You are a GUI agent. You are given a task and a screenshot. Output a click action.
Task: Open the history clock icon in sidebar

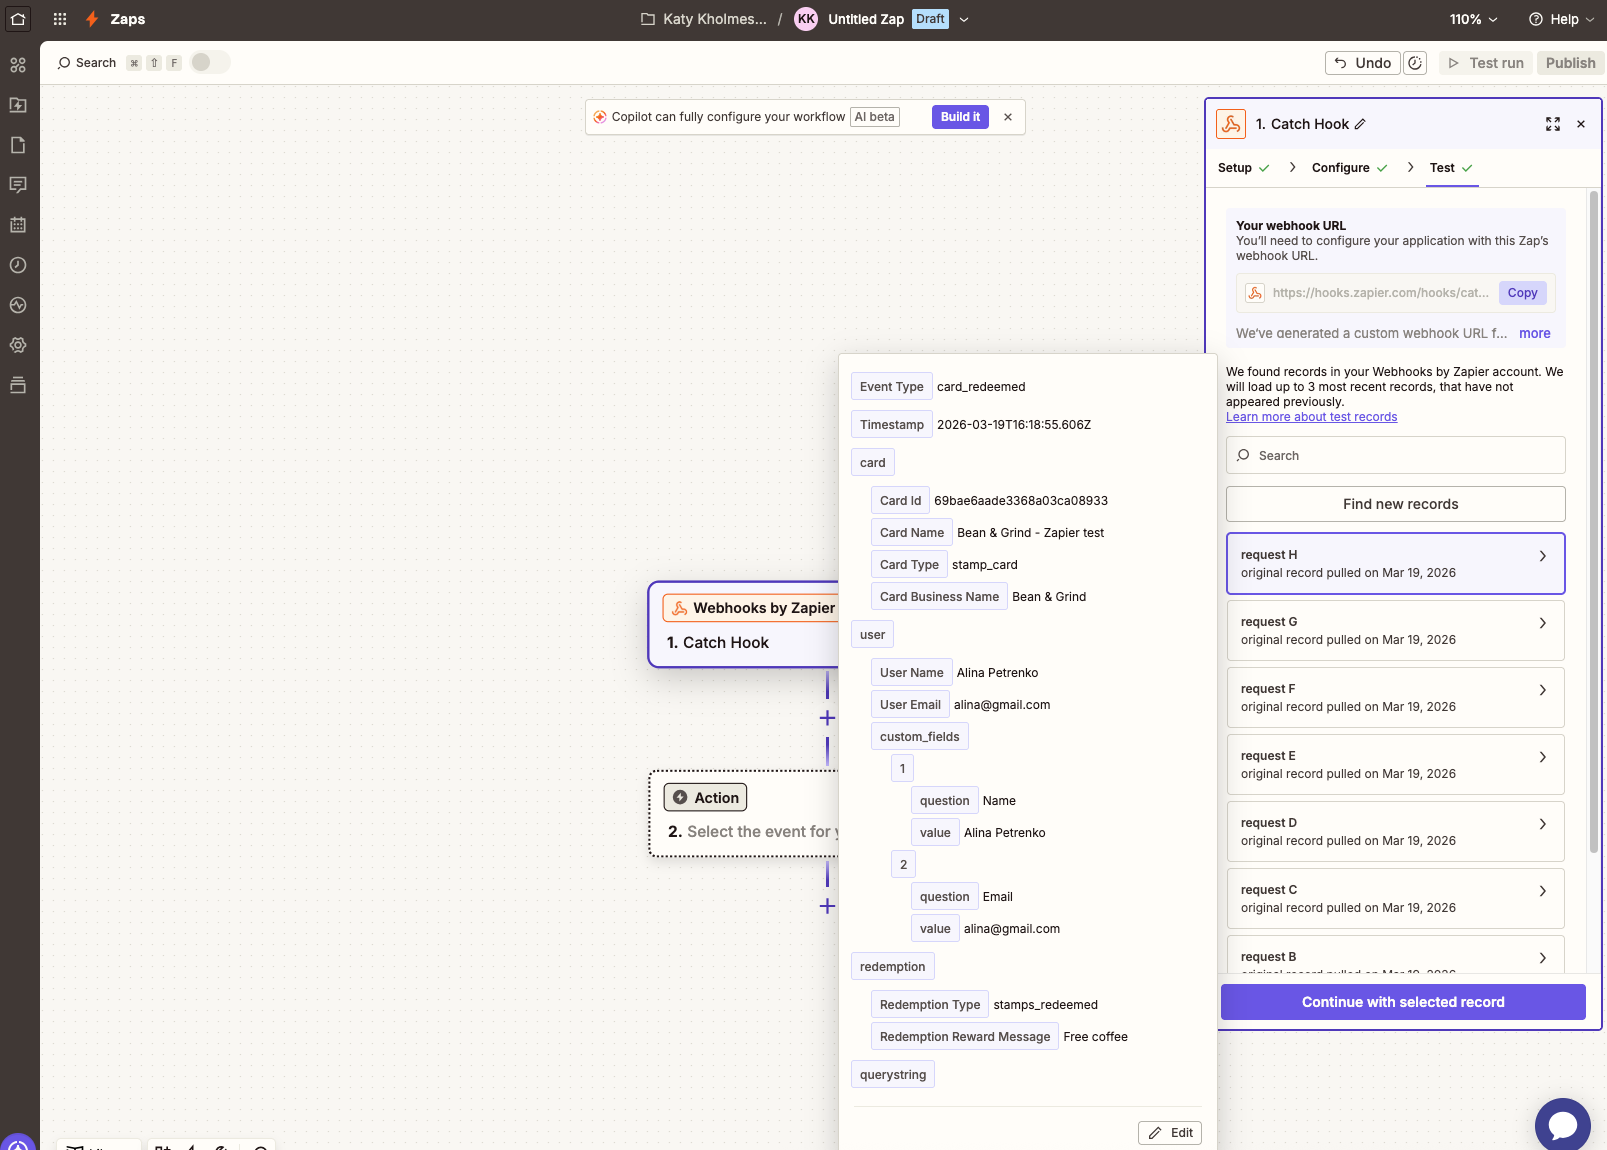point(18,265)
